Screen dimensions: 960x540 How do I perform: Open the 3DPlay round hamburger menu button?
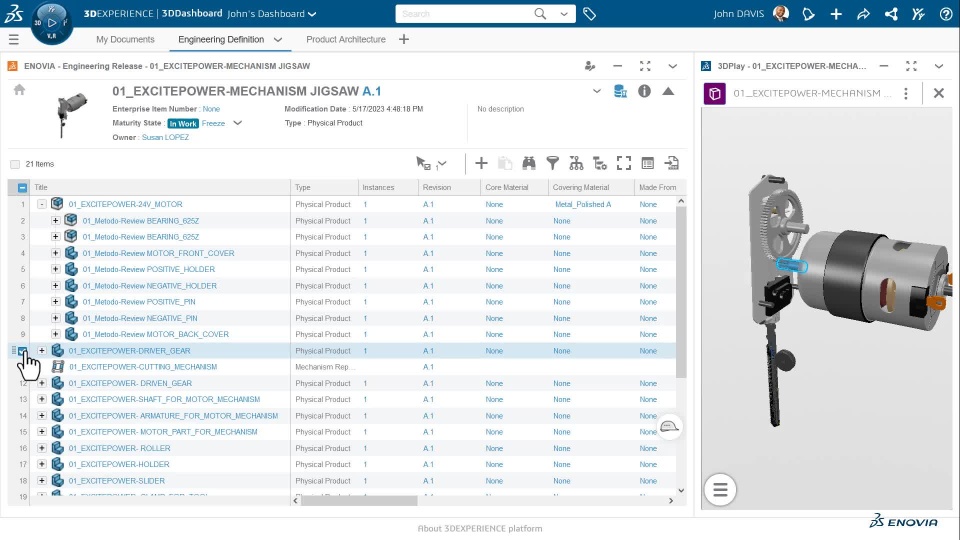pyautogui.click(x=720, y=490)
